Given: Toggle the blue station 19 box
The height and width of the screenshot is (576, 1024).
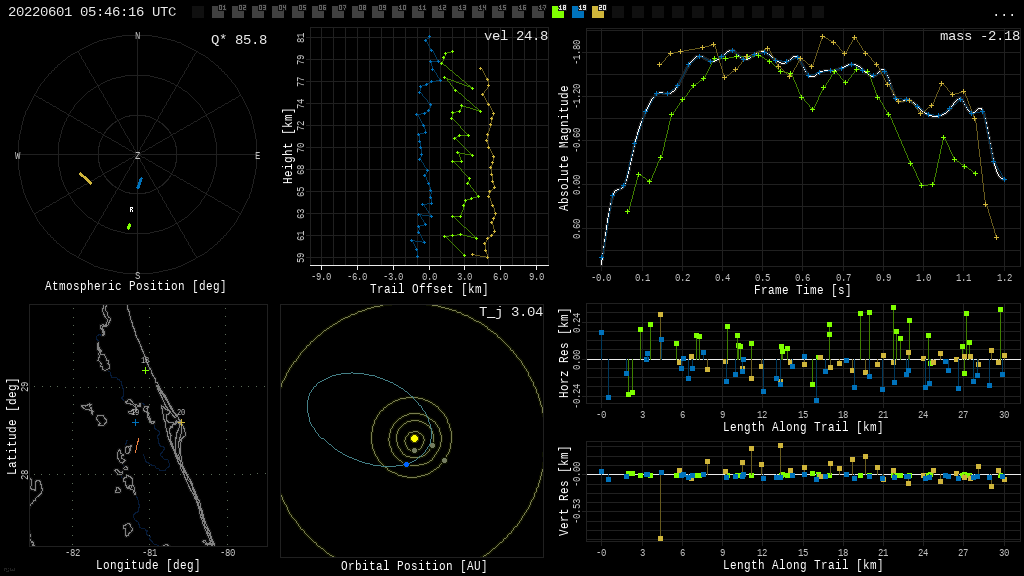Looking at the screenshot, I should coord(578,12).
